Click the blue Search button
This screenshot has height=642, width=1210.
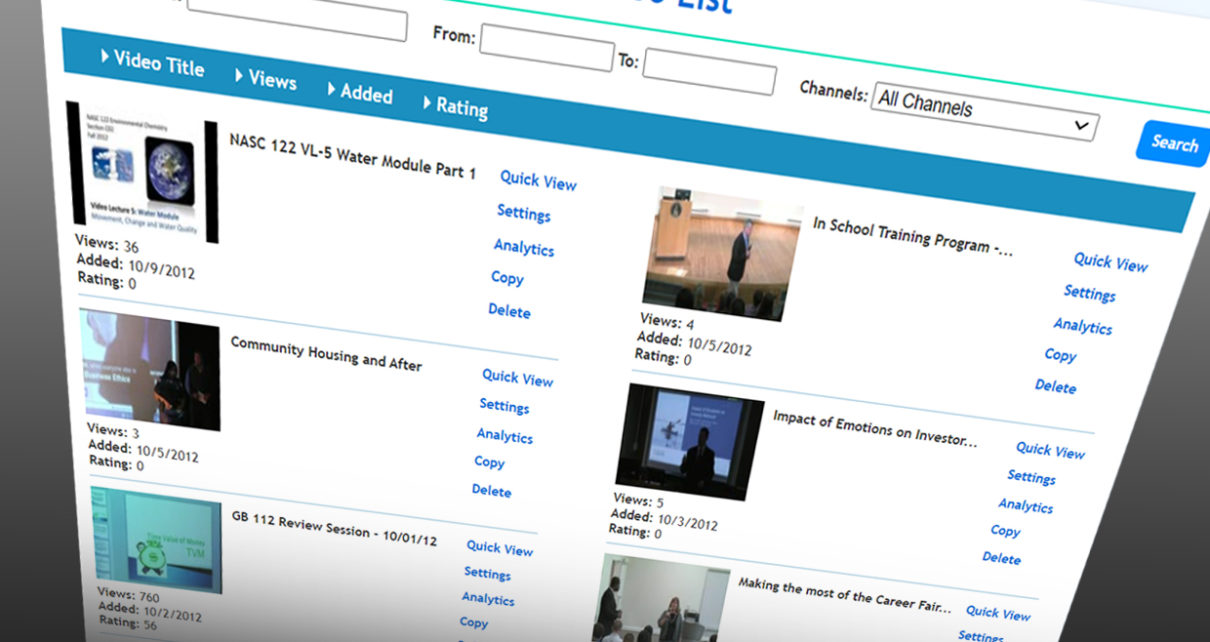click(1173, 142)
